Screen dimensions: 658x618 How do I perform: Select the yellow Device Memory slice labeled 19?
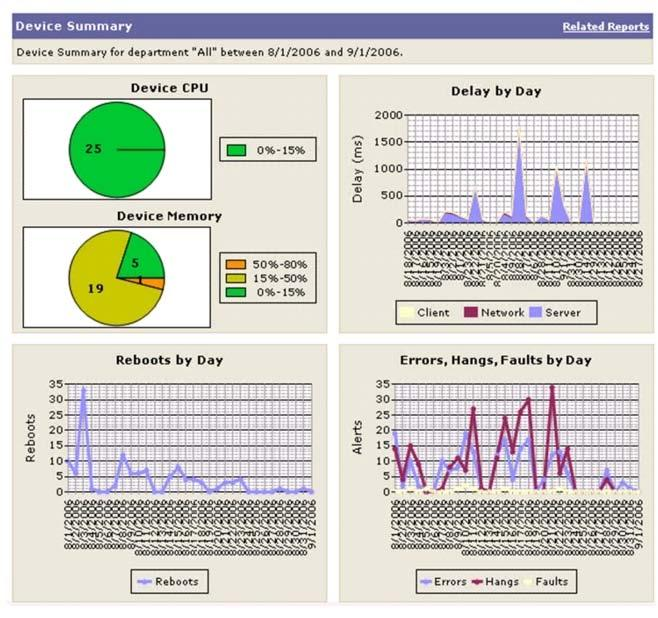point(95,290)
